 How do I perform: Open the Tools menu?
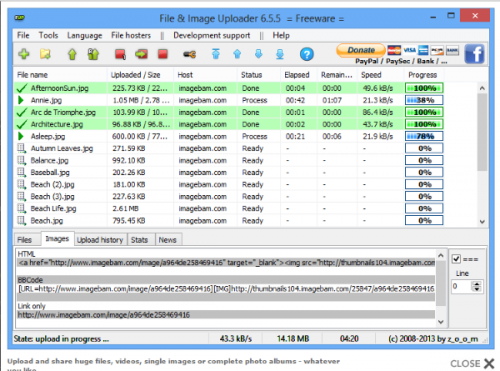click(48, 35)
